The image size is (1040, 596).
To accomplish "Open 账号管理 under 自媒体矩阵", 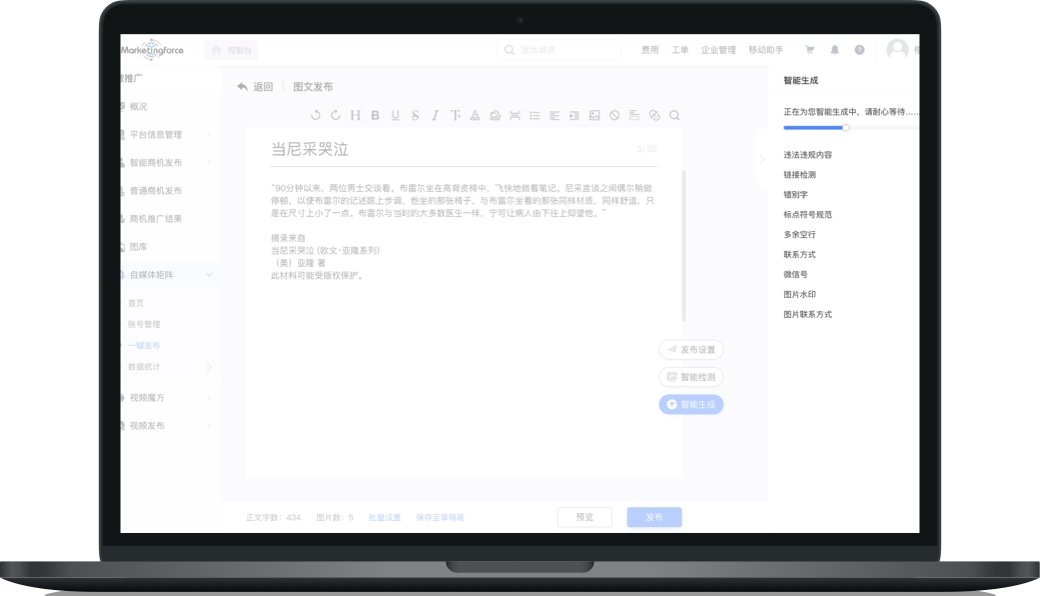I will click(x=144, y=324).
